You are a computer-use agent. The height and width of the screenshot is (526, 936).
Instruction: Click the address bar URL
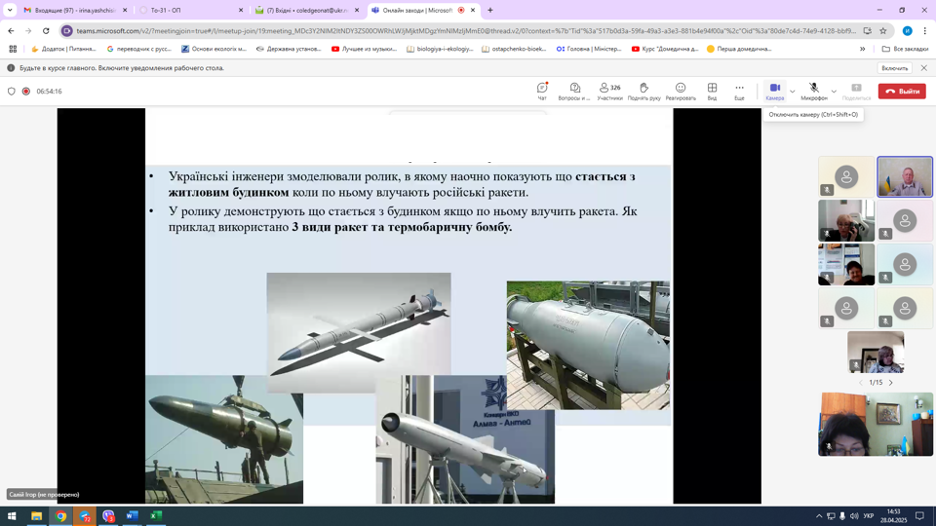(x=466, y=30)
